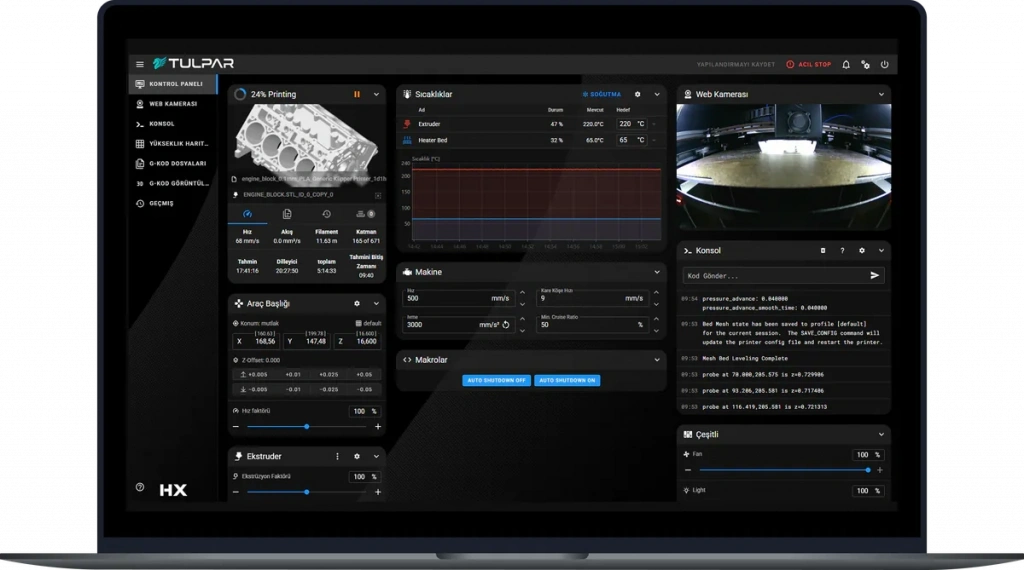Screen dimensions: 1024x570
Task: Toggle the hamburger menu to collapse the sidebar
Action: 140,64
